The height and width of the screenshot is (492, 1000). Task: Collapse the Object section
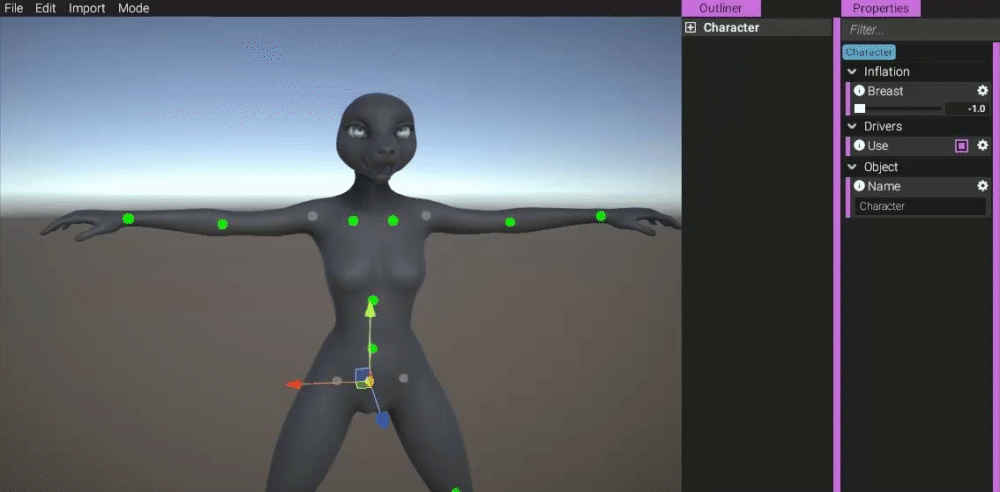coord(851,167)
